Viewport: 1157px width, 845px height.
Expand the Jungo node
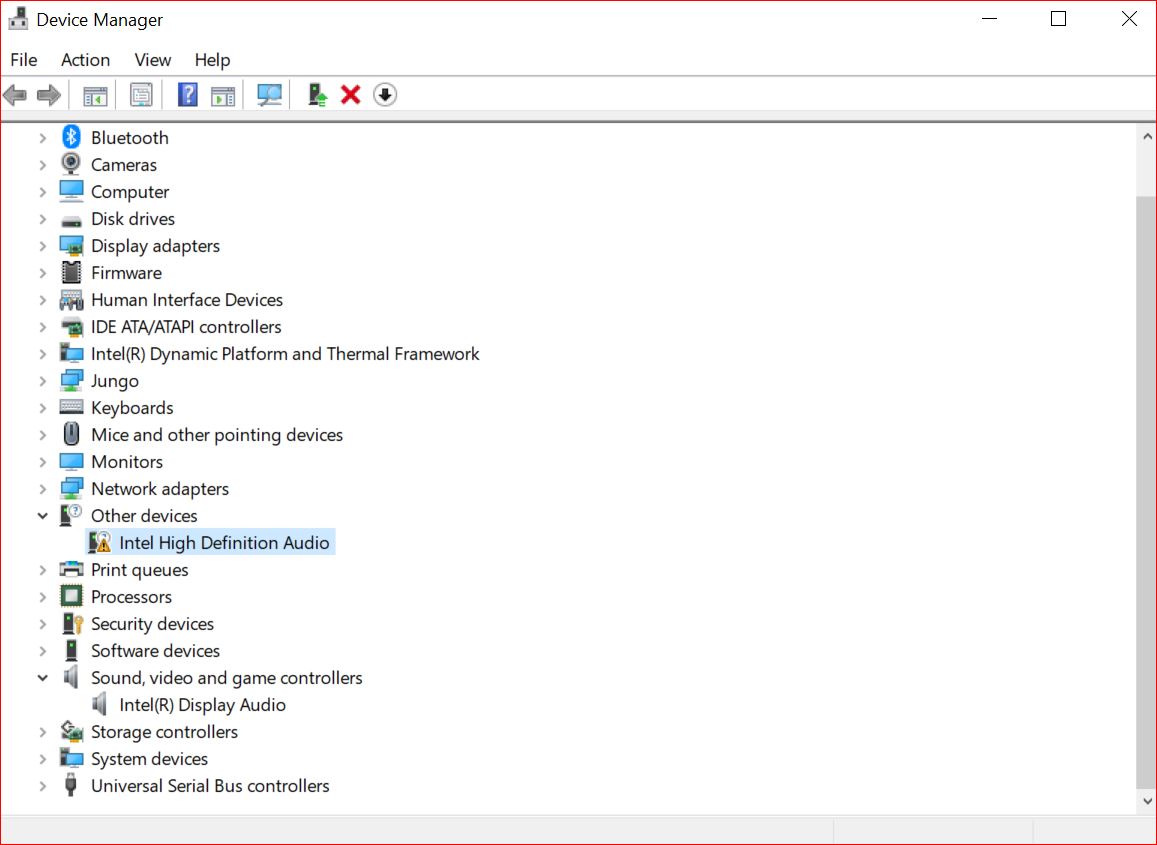pos(43,381)
